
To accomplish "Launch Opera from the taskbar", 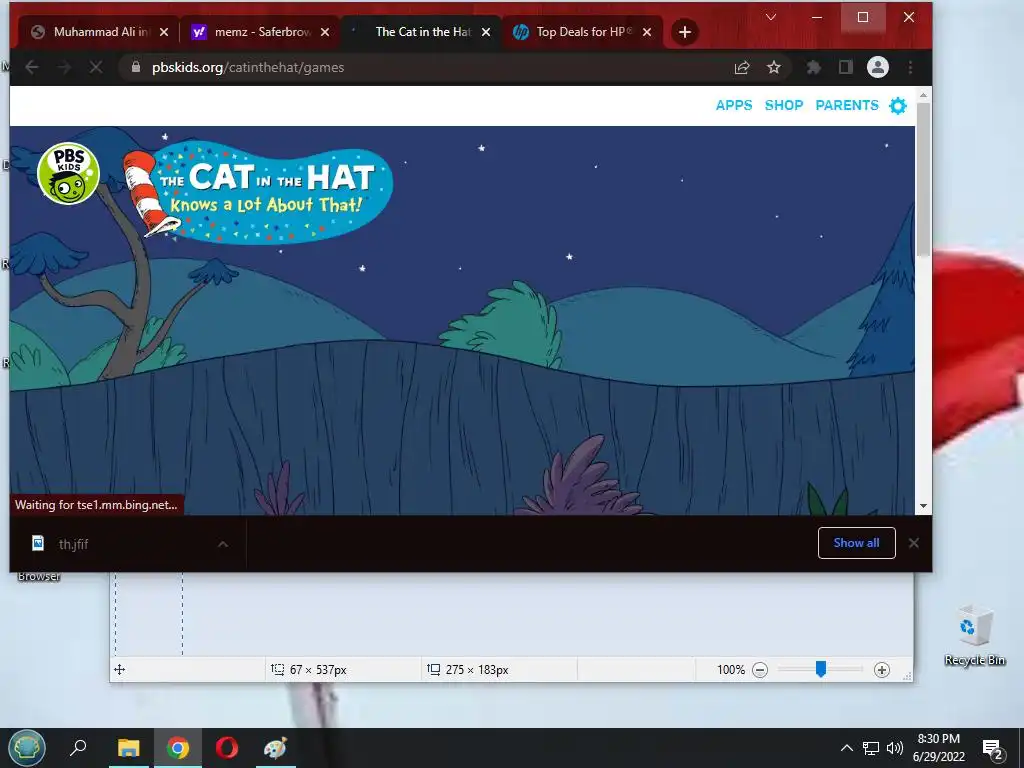I will tap(227, 748).
